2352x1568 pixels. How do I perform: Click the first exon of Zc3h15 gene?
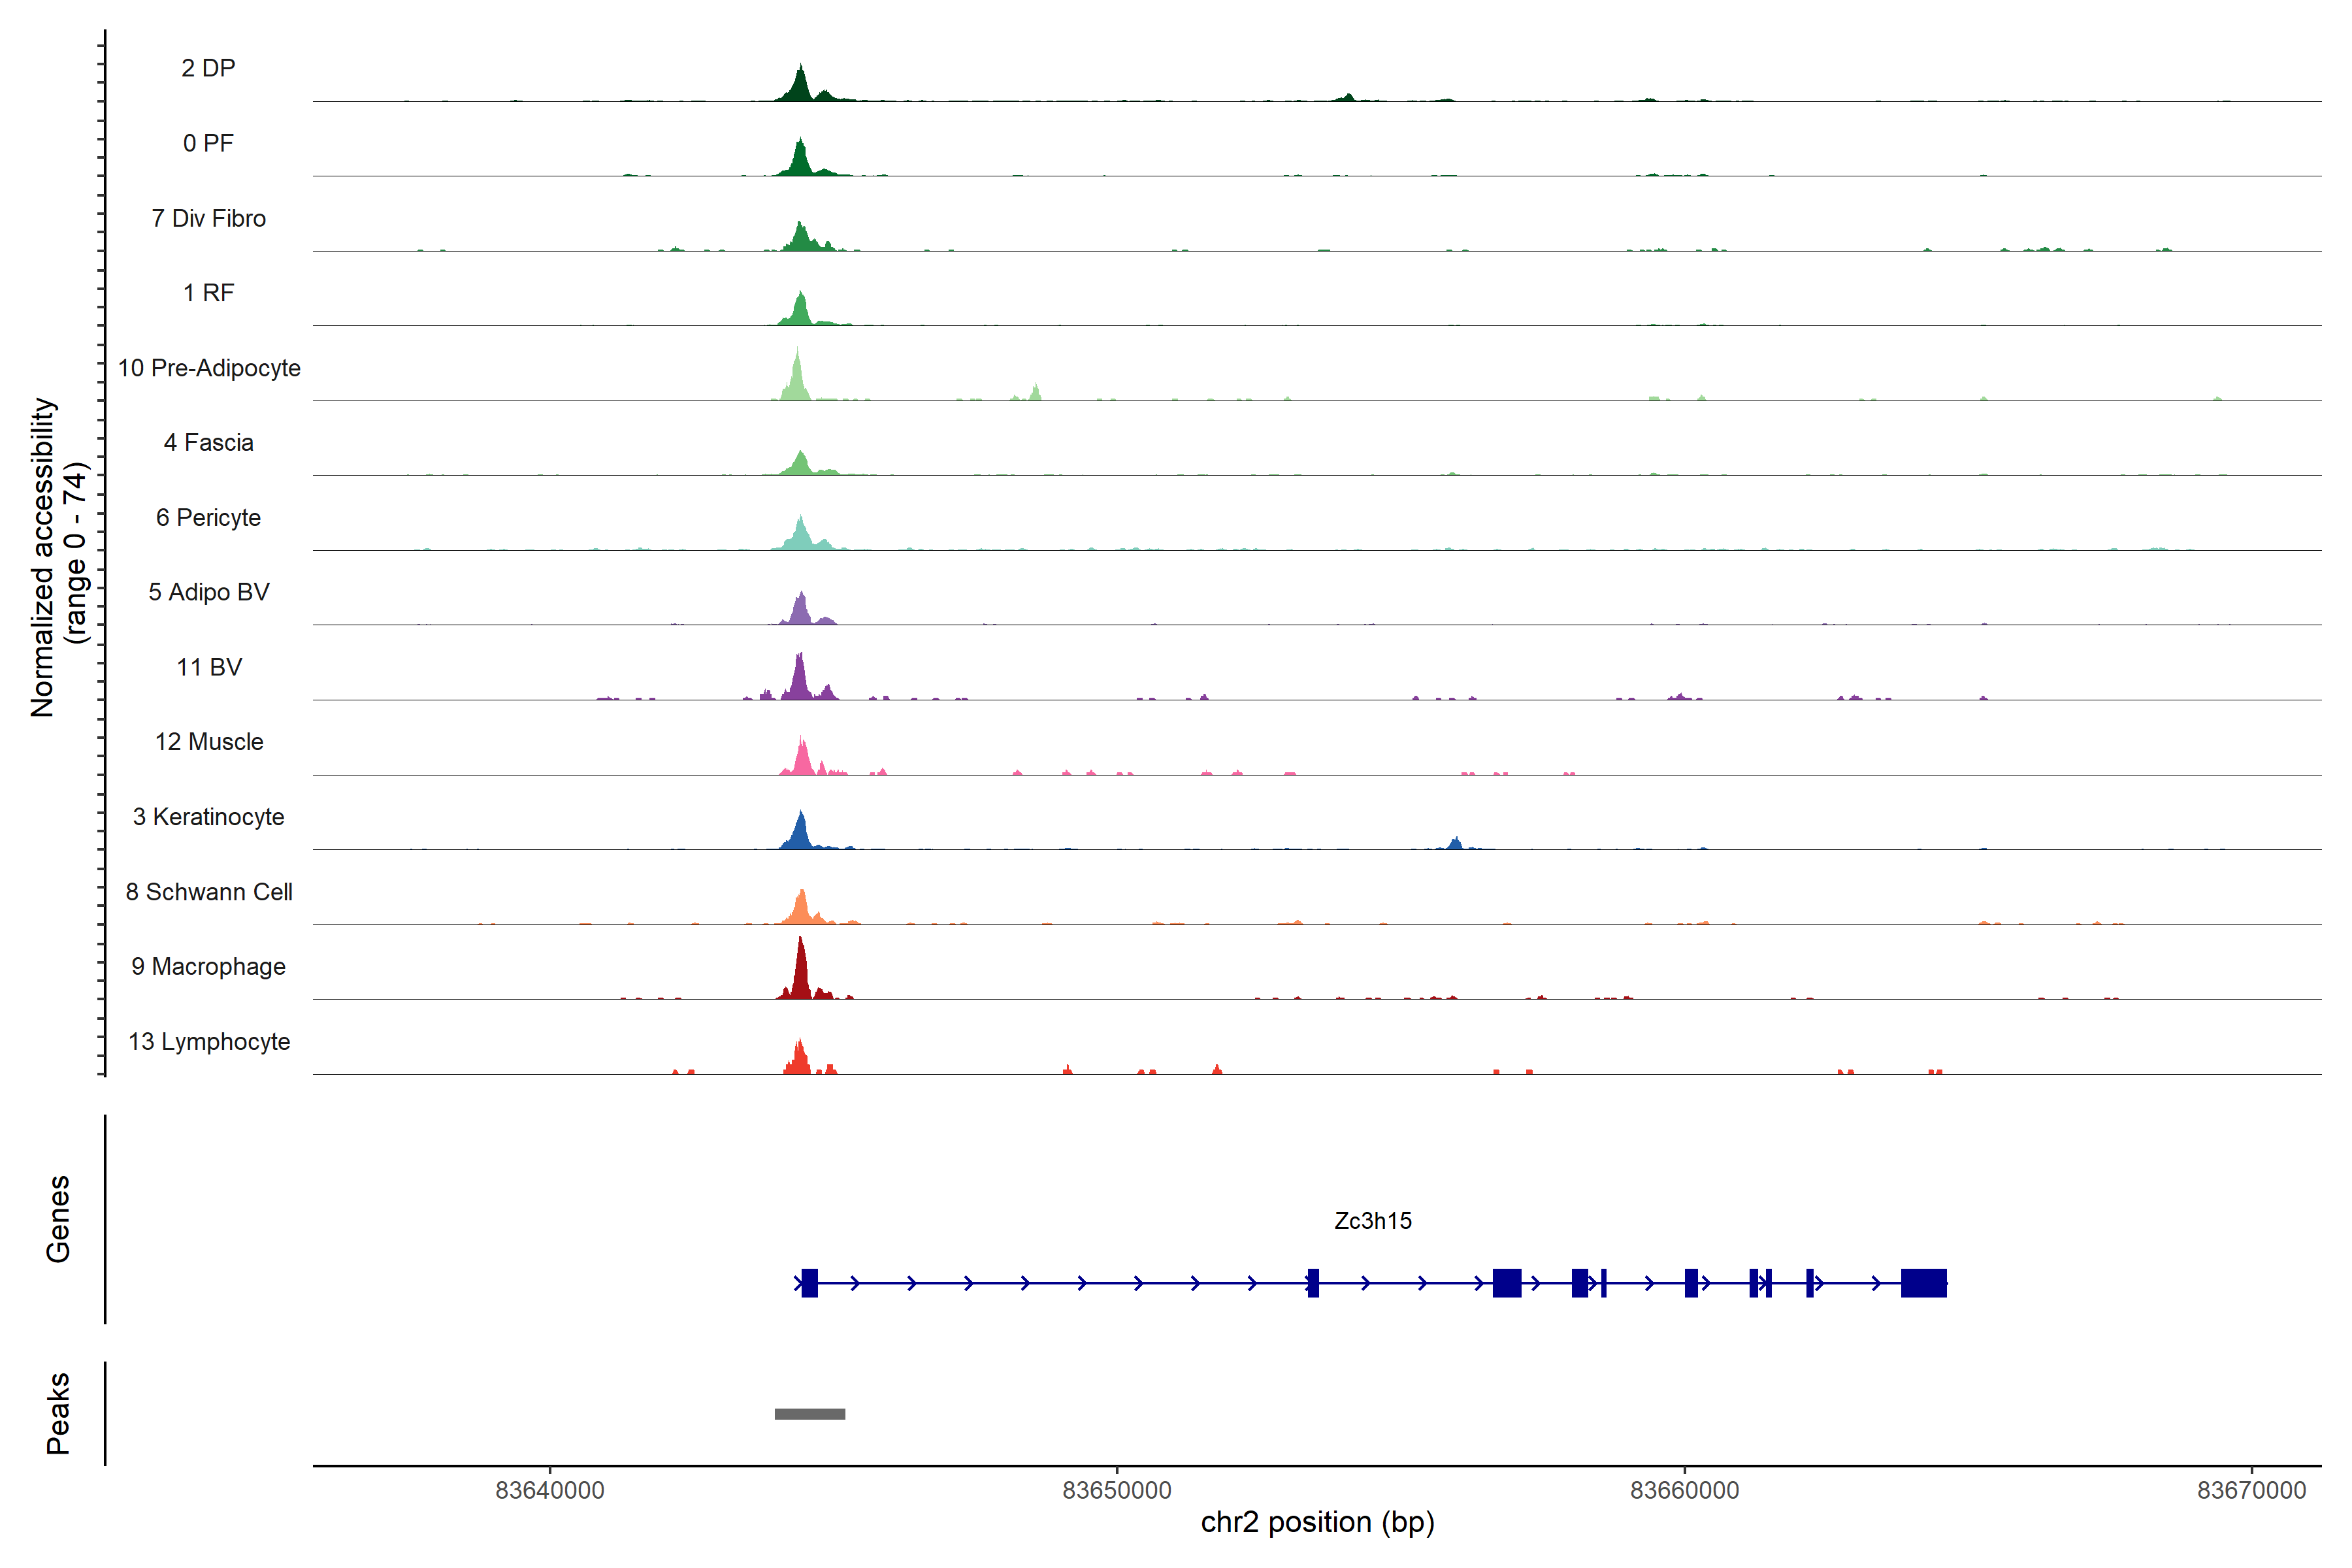point(809,1282)
